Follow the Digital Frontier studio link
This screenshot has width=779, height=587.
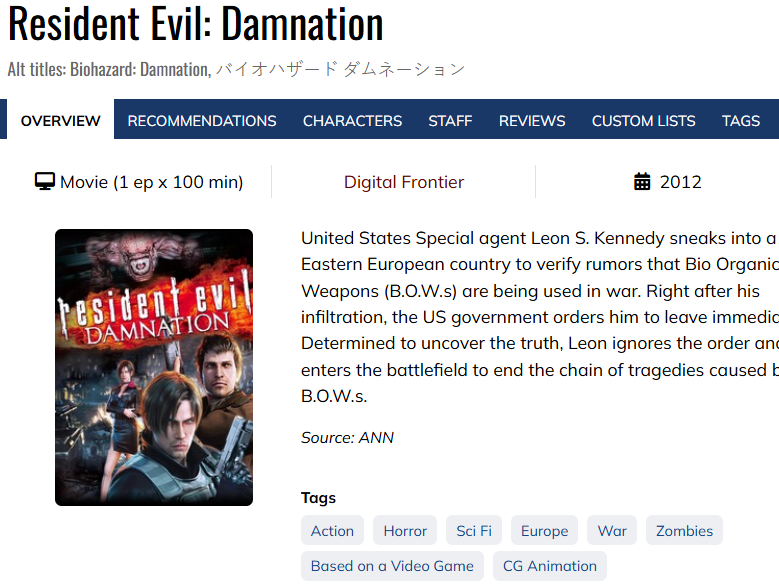(404, 182)
